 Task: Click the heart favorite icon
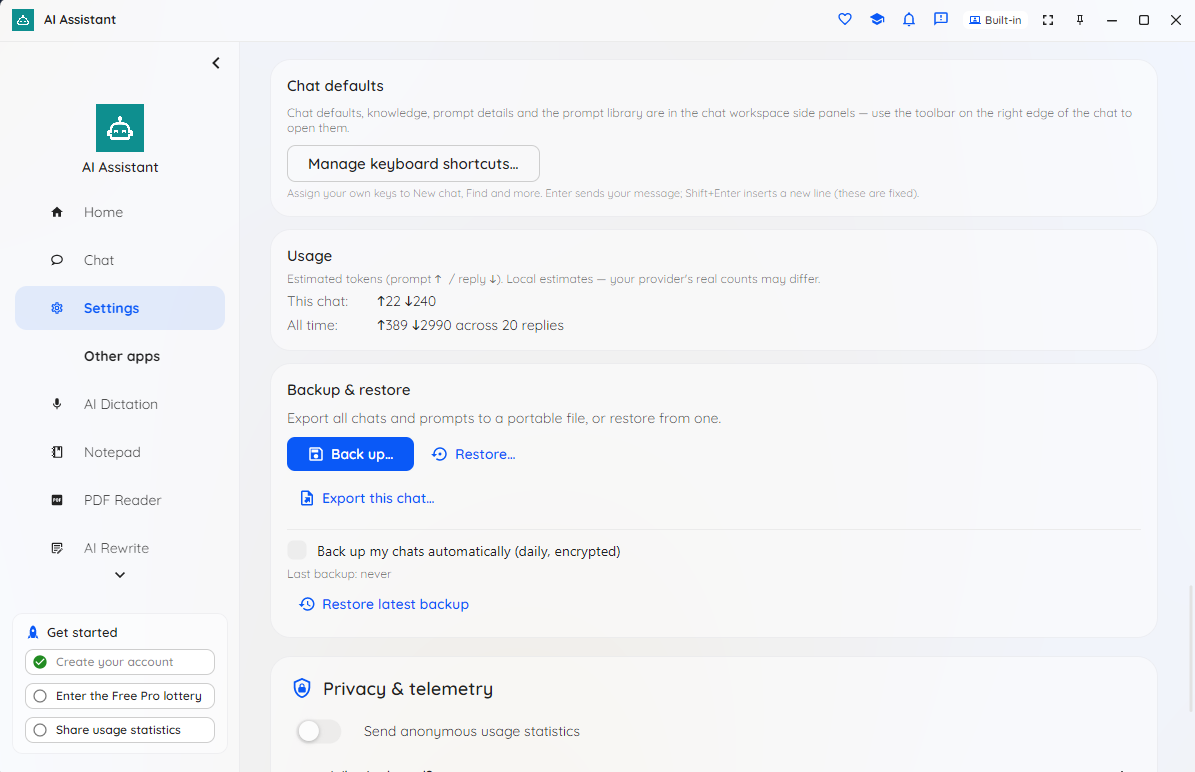click(x=844, y=20)
